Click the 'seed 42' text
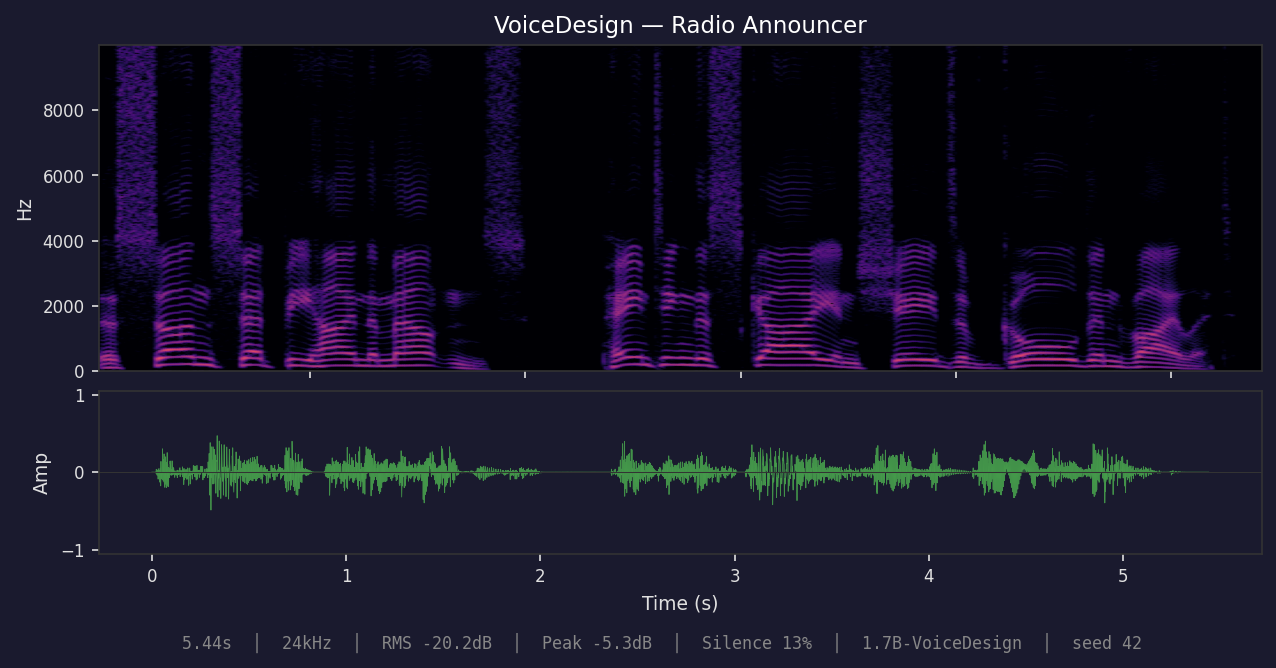1276x668 pixels. tap(1107, 644)
